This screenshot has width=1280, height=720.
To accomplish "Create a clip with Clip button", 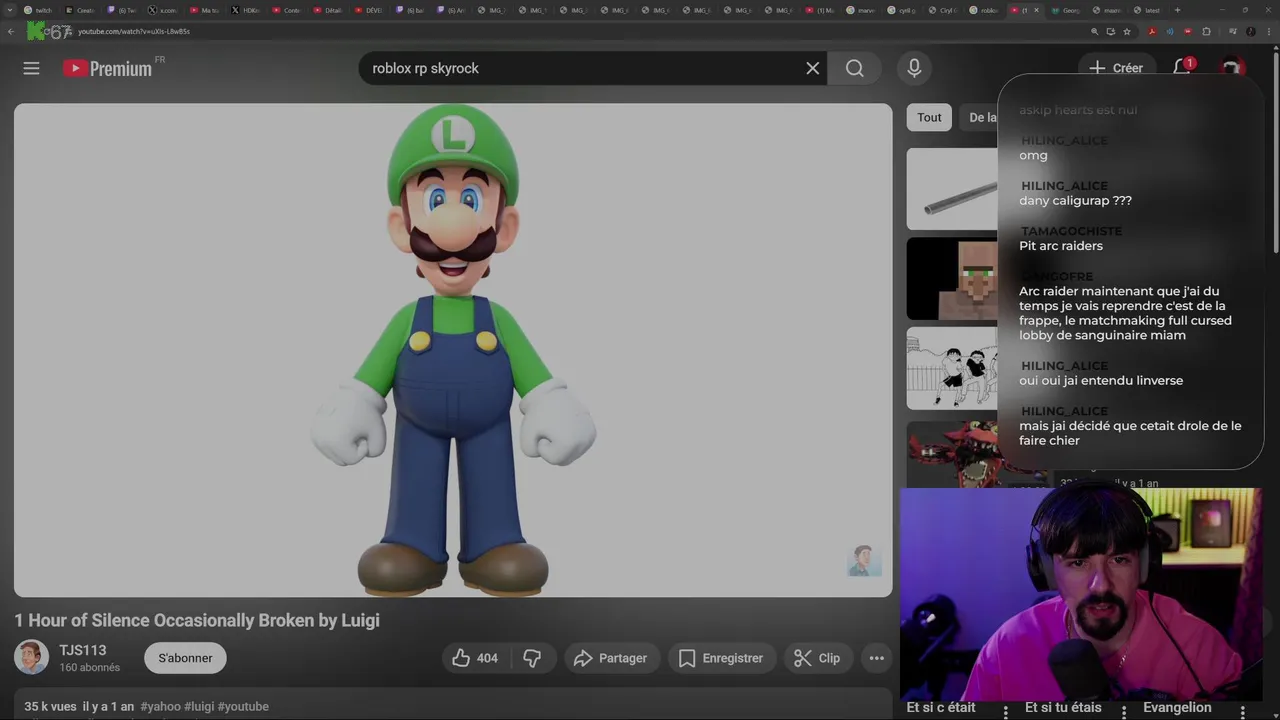I will (x=817, y=658).
